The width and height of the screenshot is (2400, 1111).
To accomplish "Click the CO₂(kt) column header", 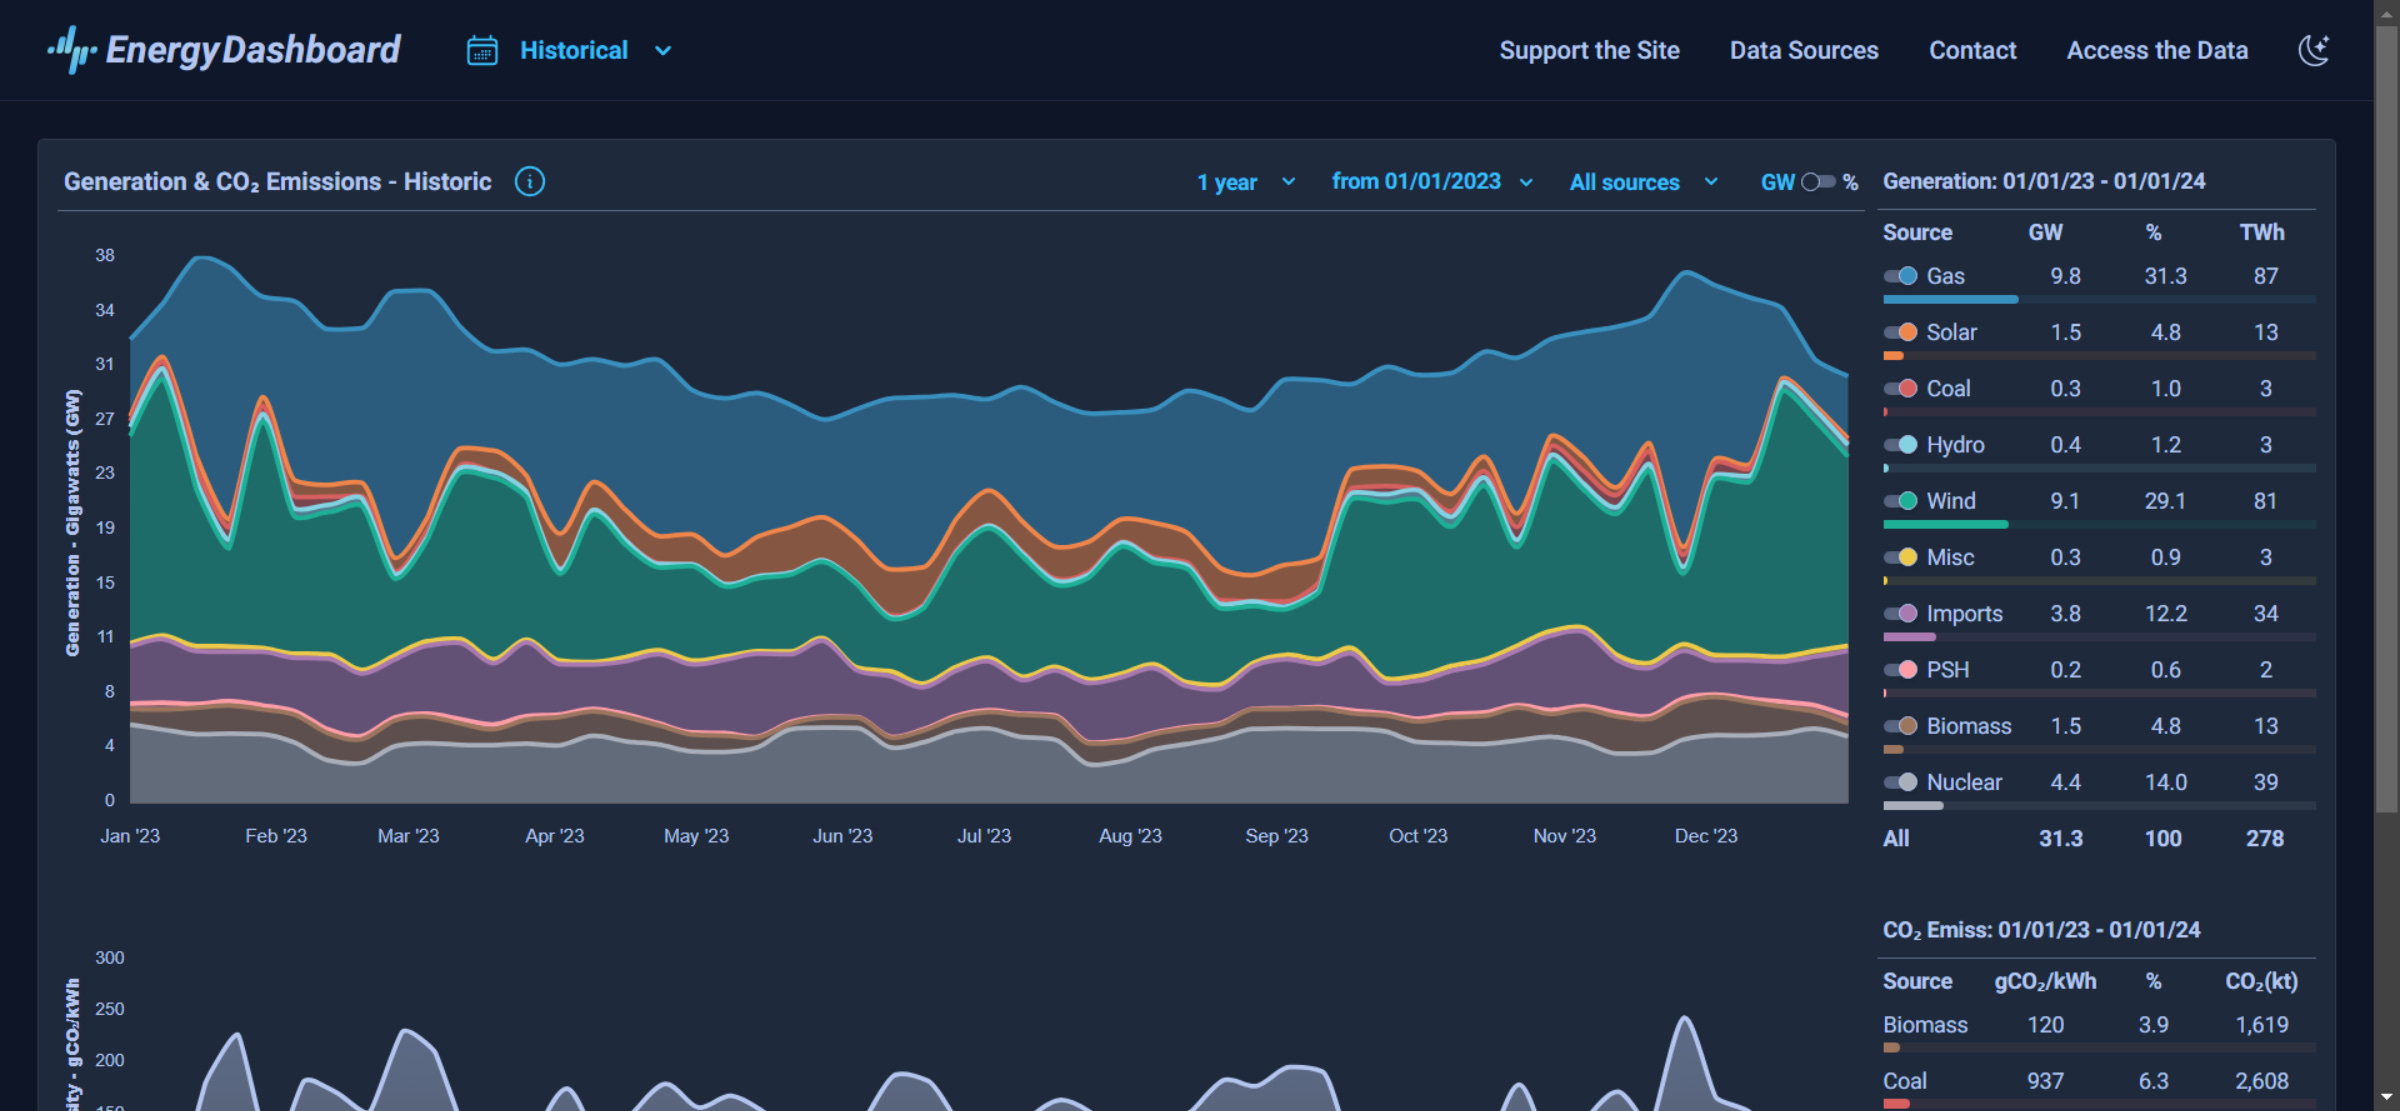I will click(2261, 981).
